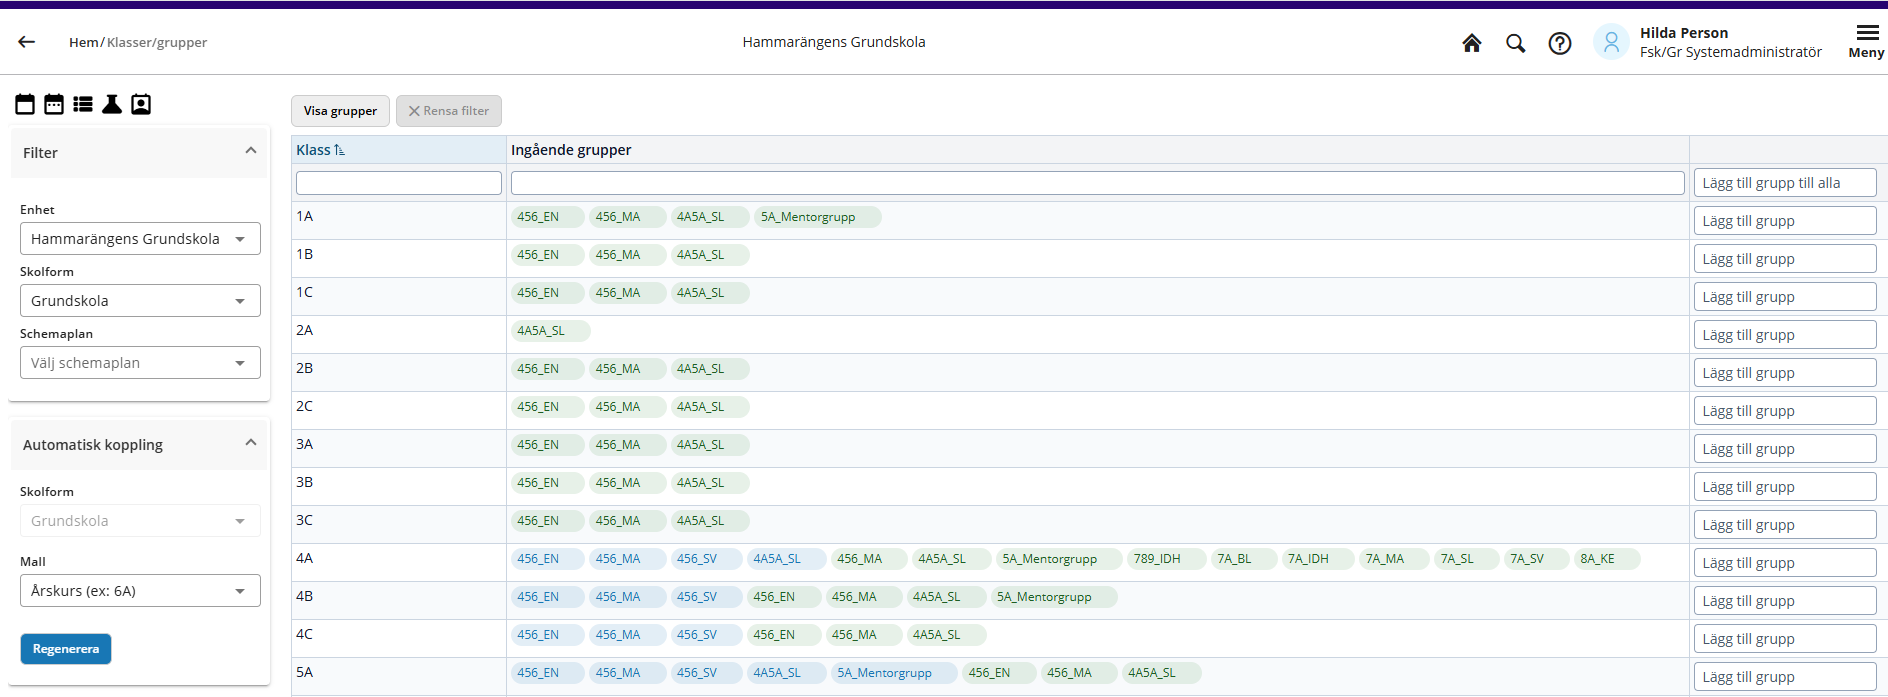Open the Meny hamburger menu

coord(1866,41)
